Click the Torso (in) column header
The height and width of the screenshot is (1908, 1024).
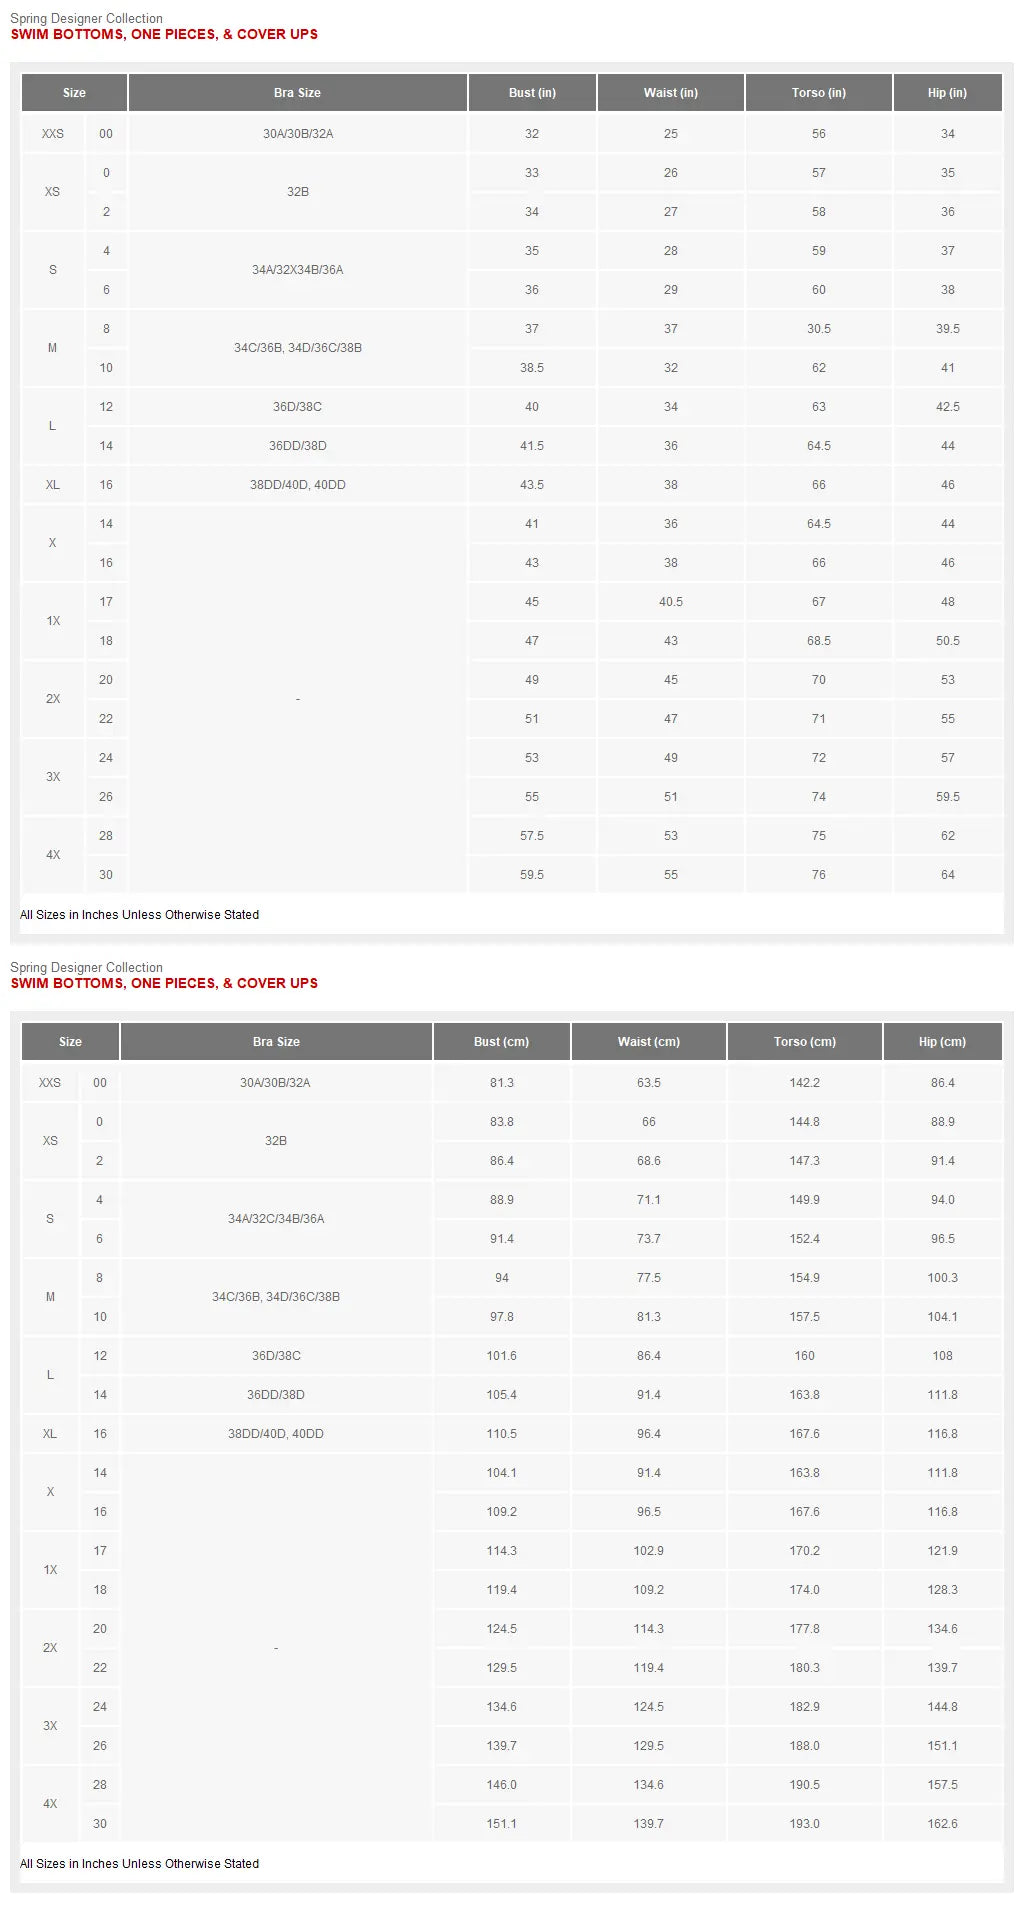point(818,93)
